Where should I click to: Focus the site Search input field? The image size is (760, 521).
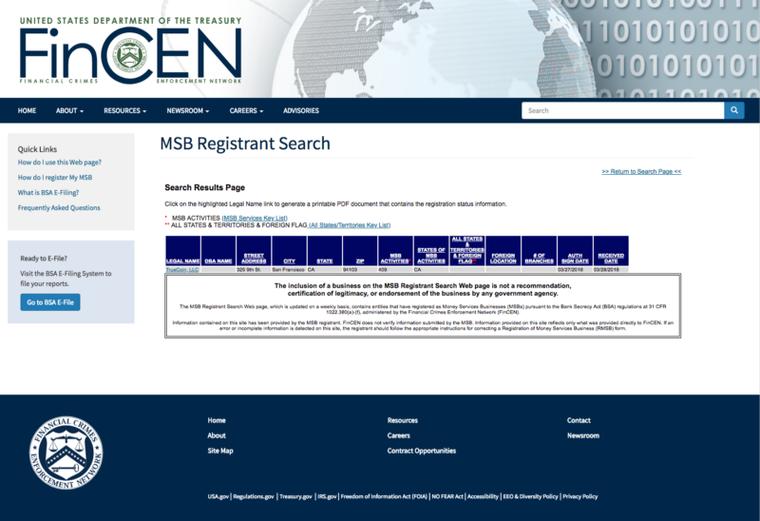[623, 111]
